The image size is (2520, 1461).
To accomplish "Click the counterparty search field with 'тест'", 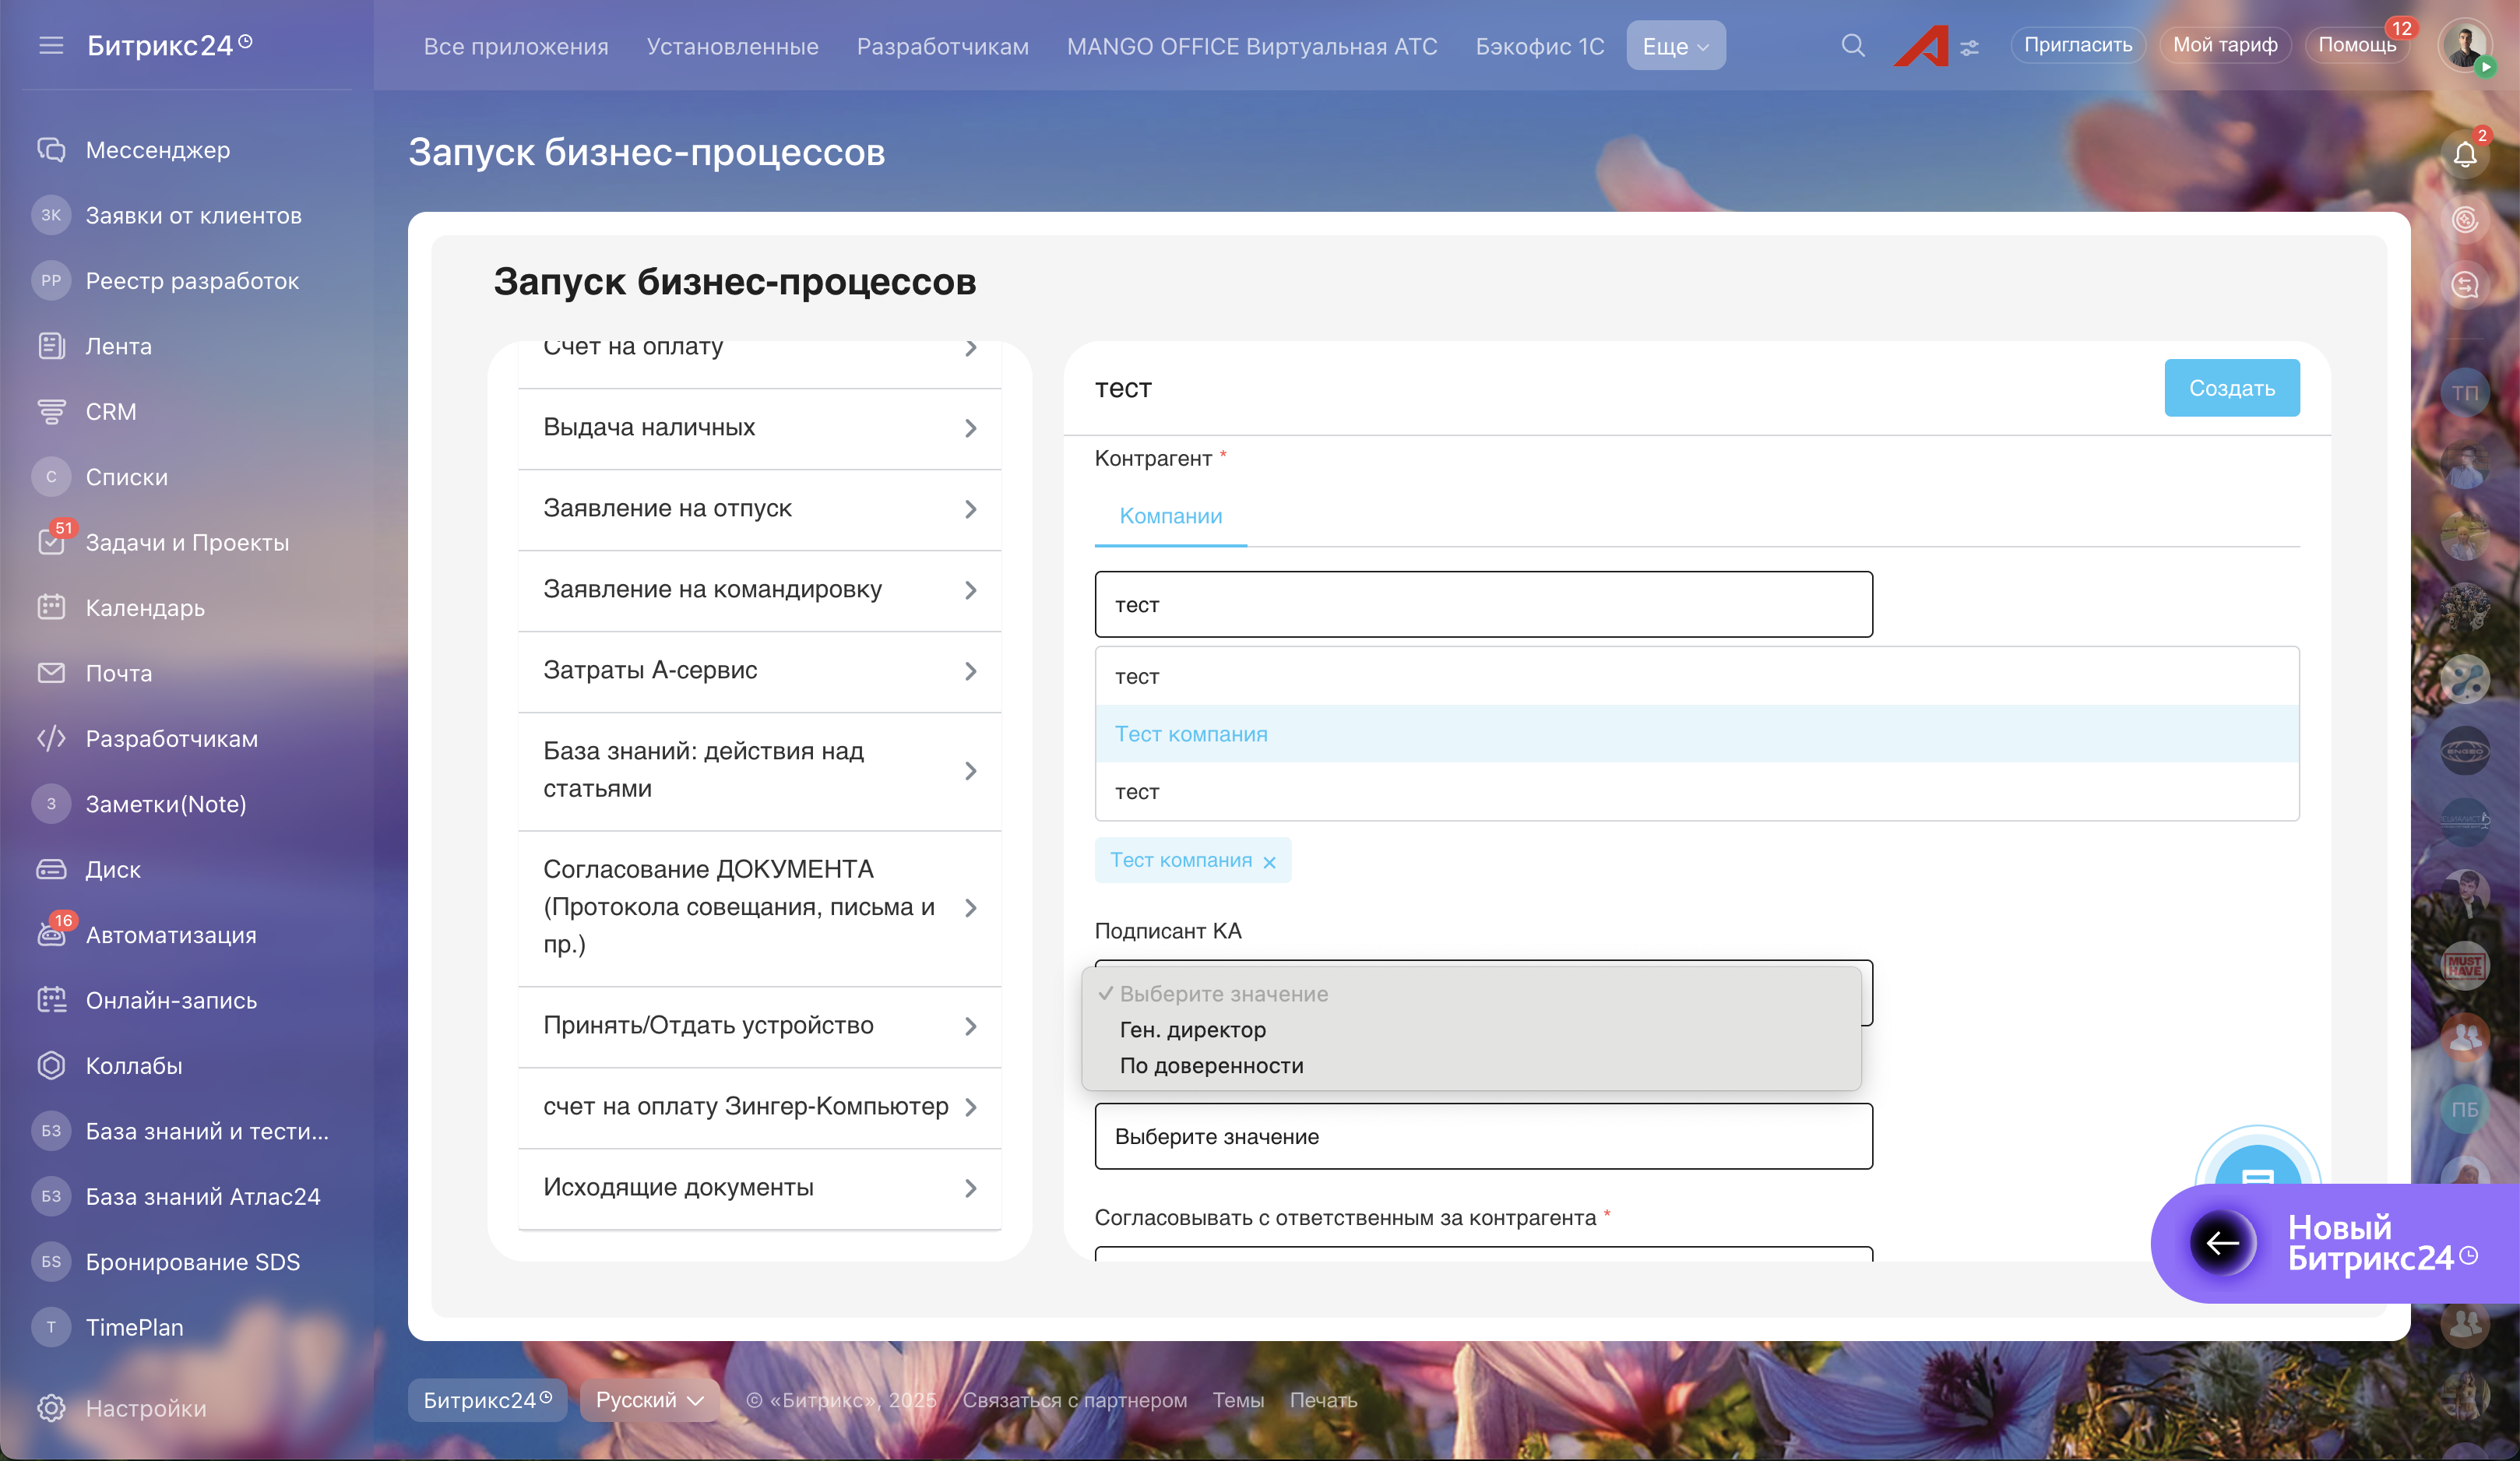I will click(x=1483, y=605).
